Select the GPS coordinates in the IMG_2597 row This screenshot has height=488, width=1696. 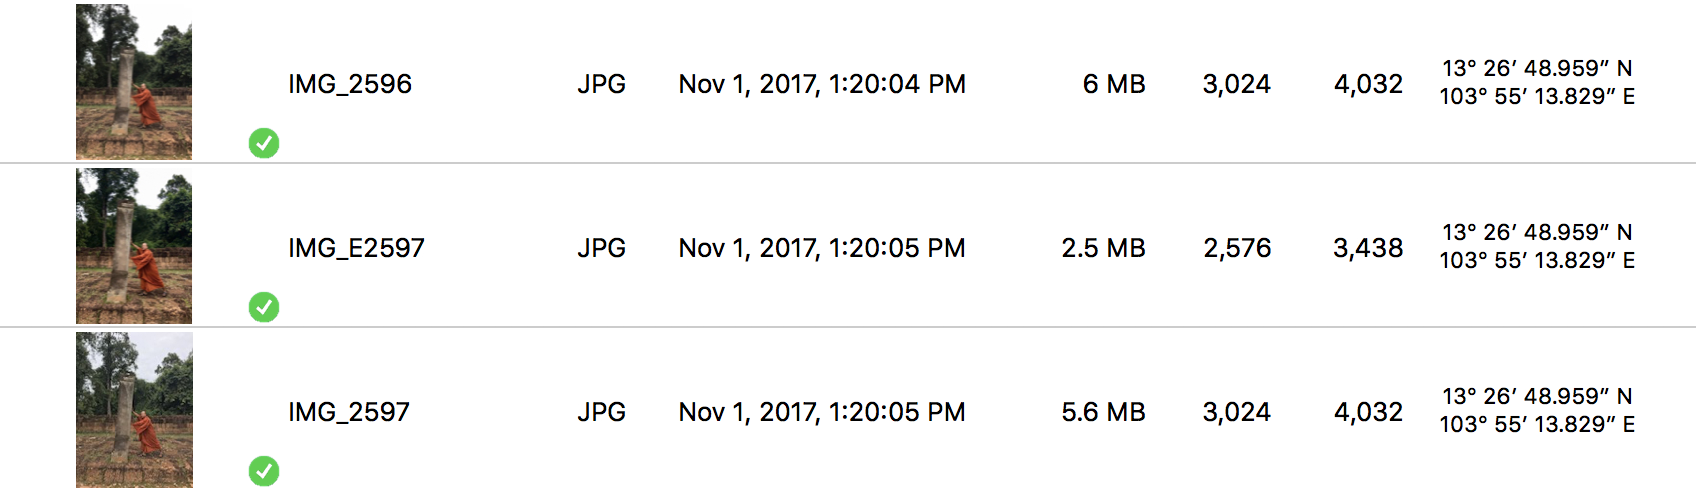point(1537,410)
